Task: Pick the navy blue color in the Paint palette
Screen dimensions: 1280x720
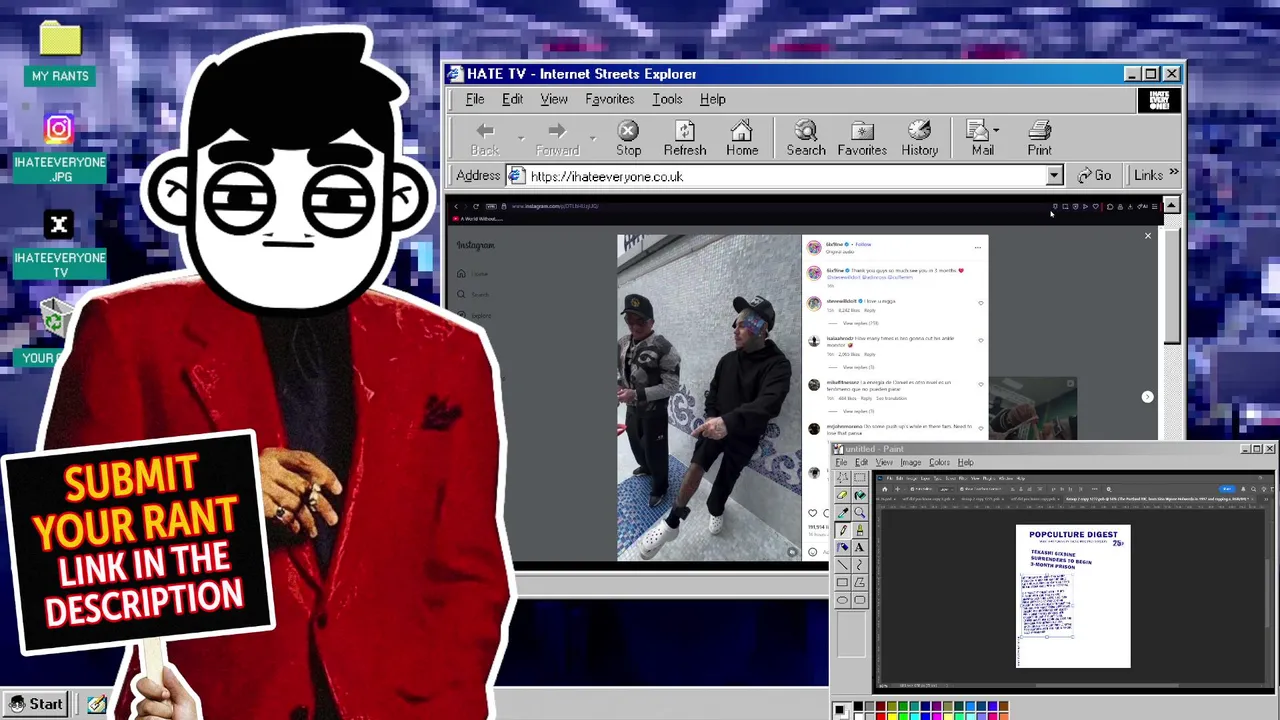Action: (x=926, y=707)
